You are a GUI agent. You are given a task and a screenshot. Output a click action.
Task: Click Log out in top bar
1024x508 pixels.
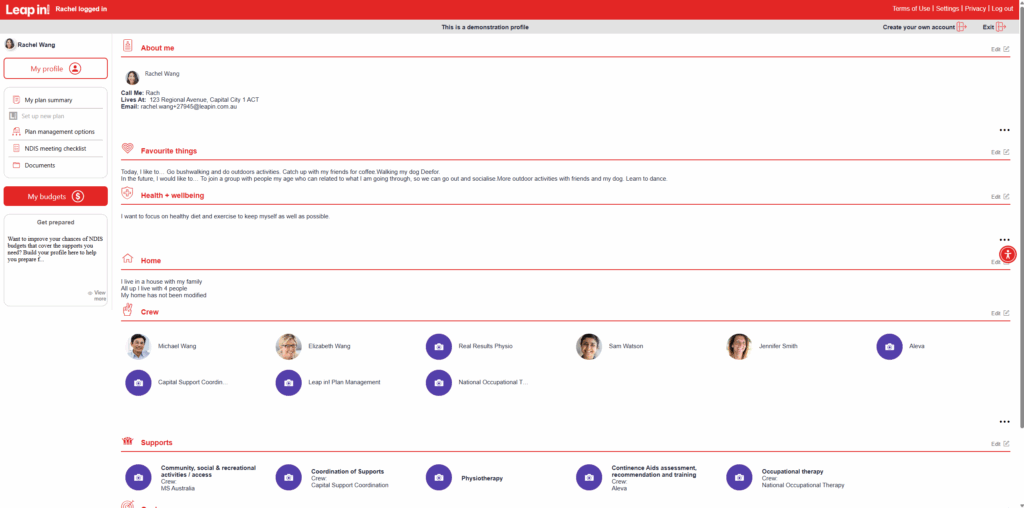pyautogui.click(x=1001, y=8)
